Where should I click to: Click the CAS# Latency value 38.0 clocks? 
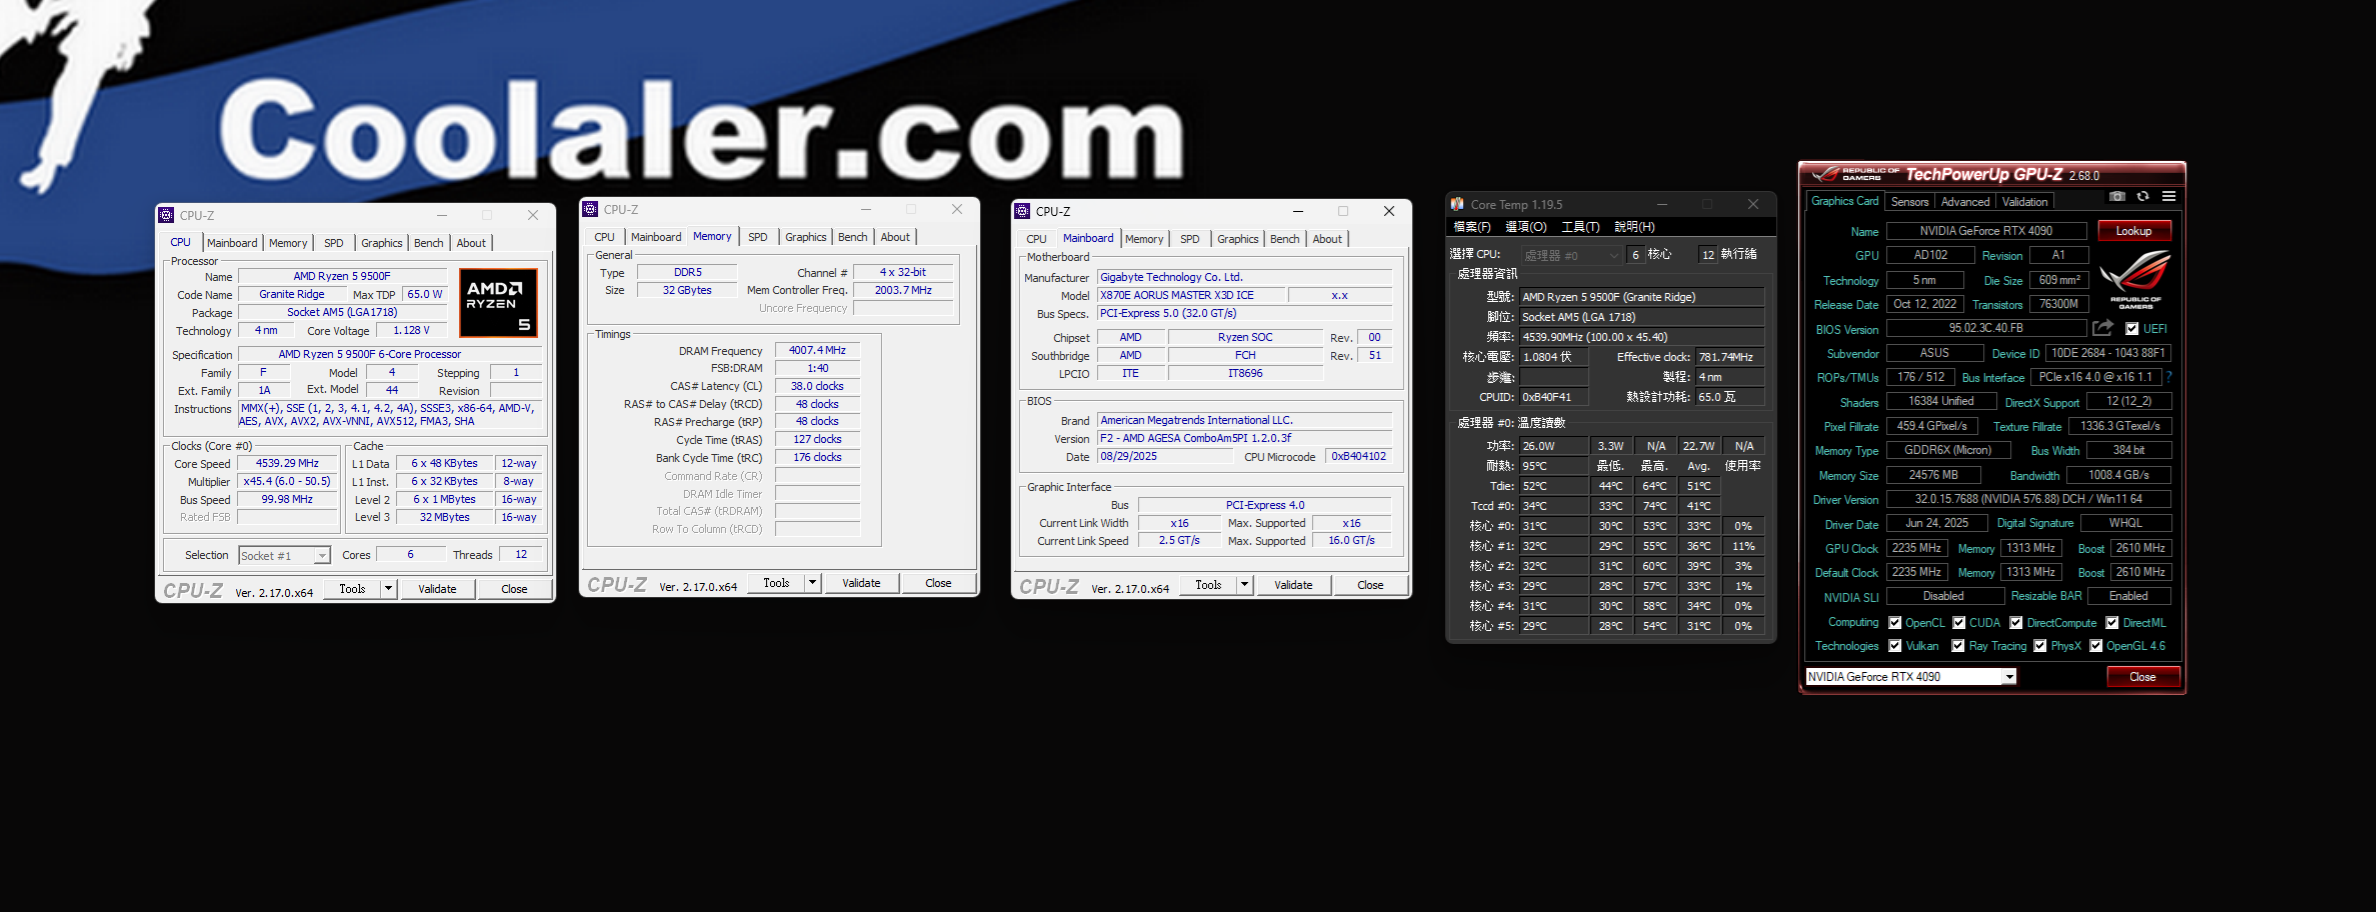pos(817,386)
